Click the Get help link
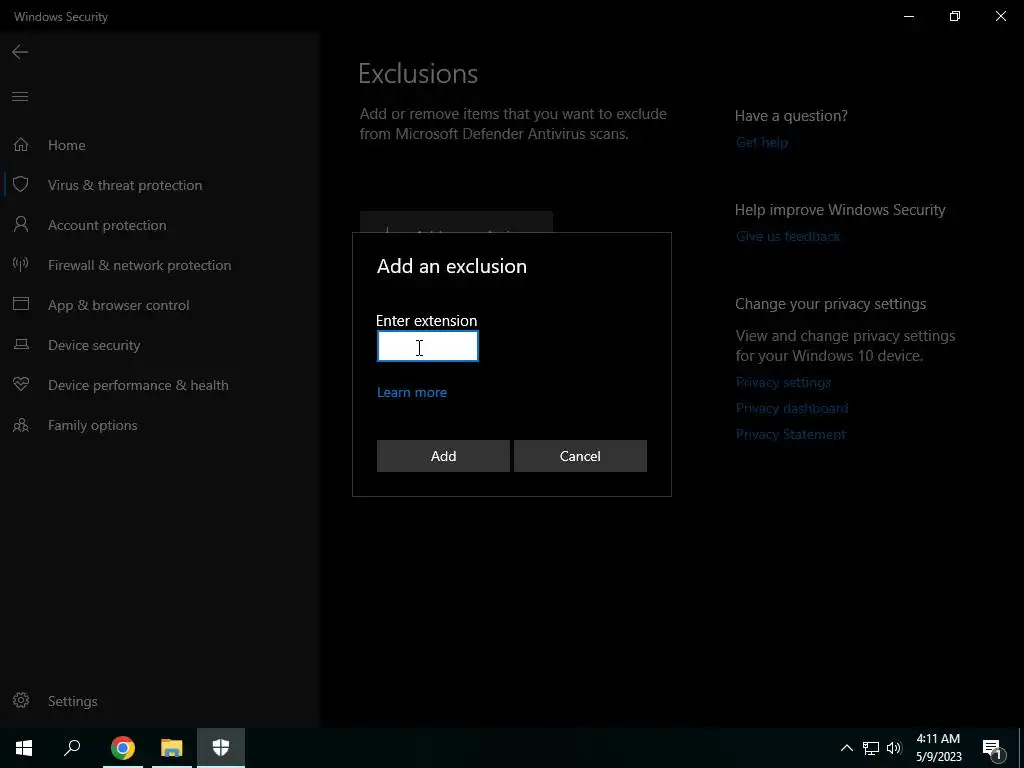1024x768 pixels. [761, 142]
